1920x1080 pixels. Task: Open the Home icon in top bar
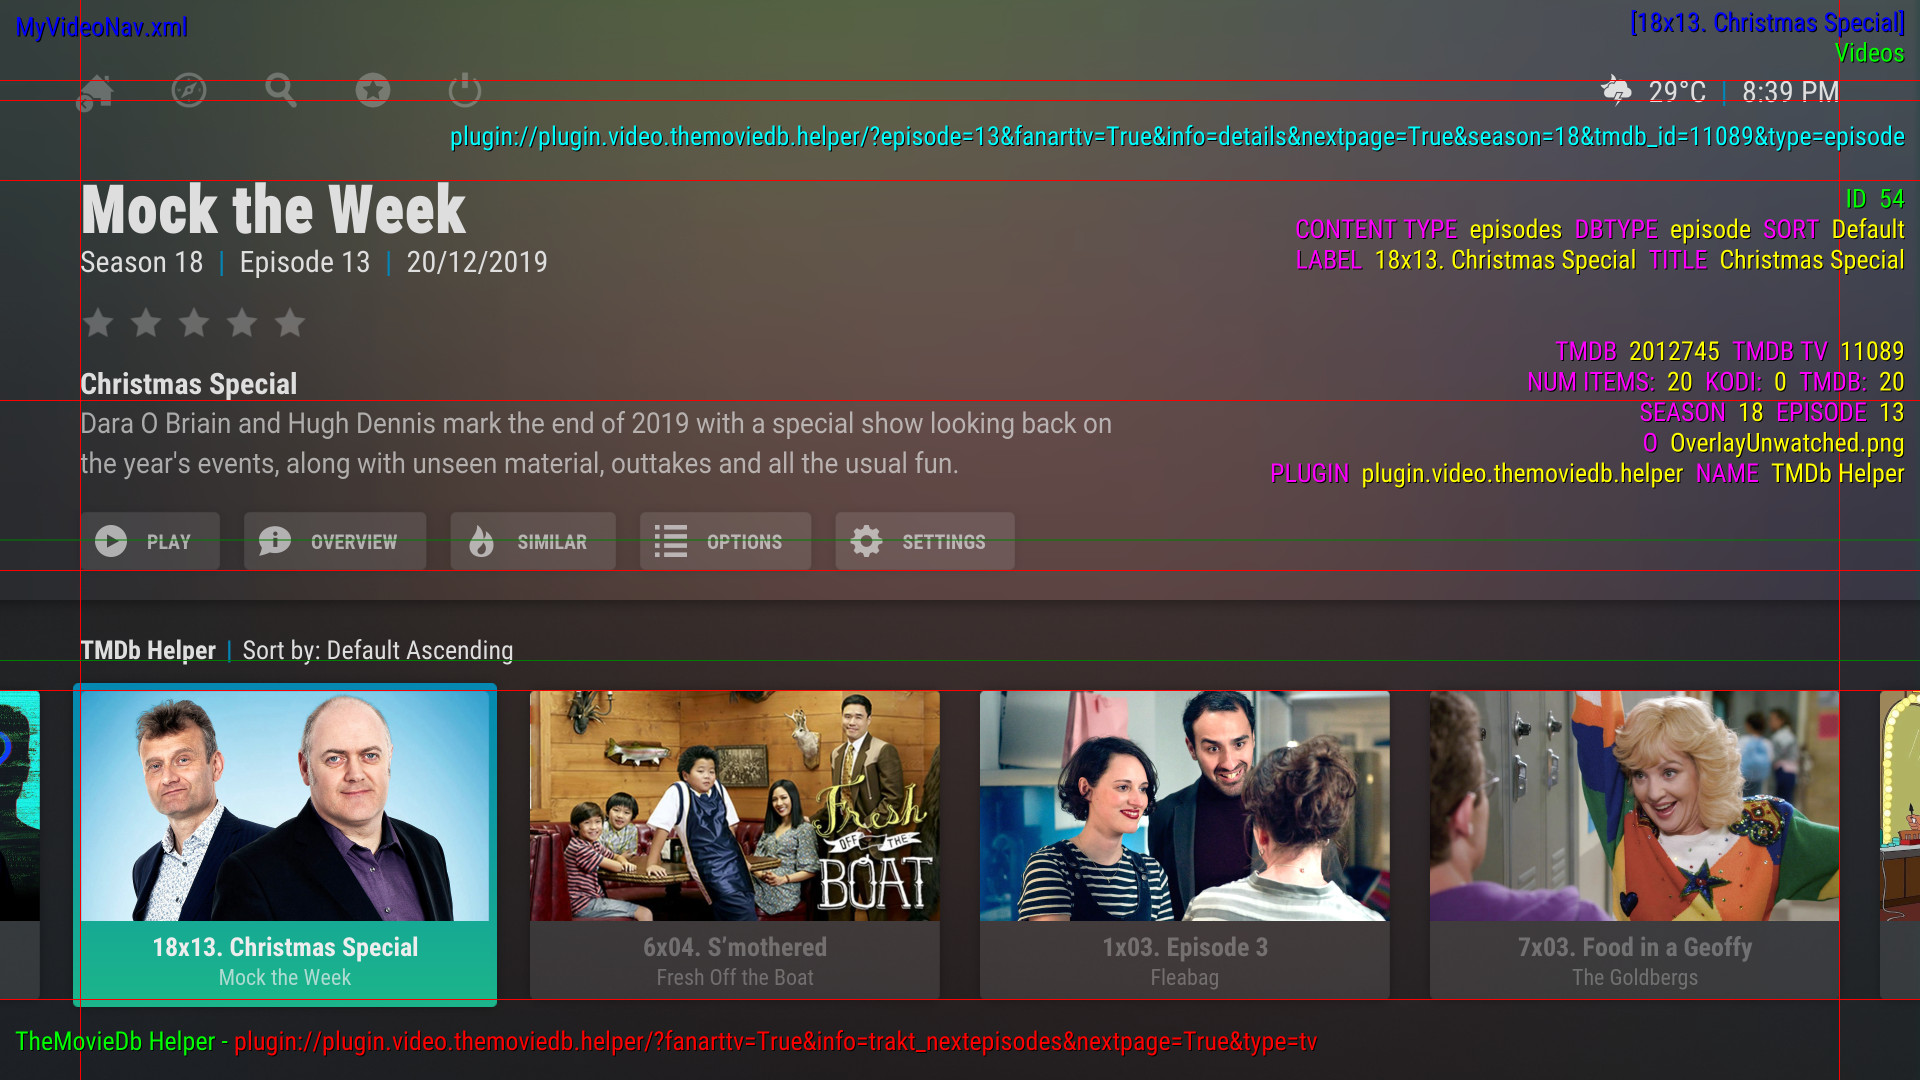coord(96,92)
